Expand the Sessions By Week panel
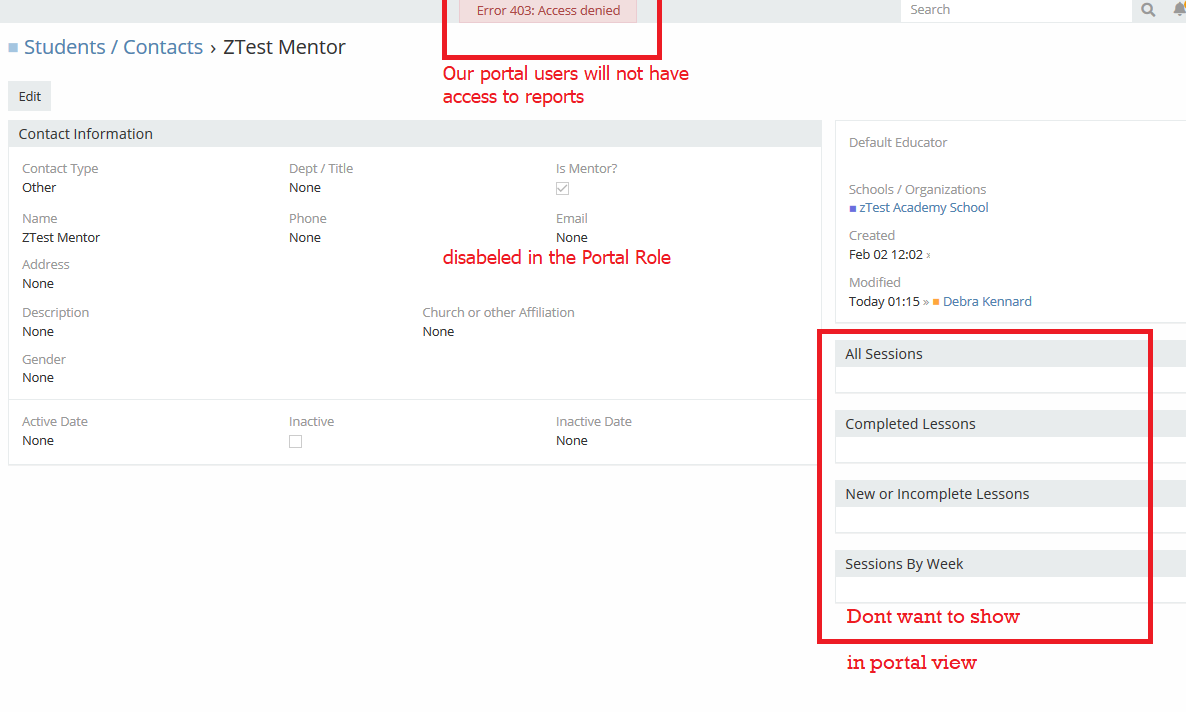 pyautogui.click(x=904, y=564)
